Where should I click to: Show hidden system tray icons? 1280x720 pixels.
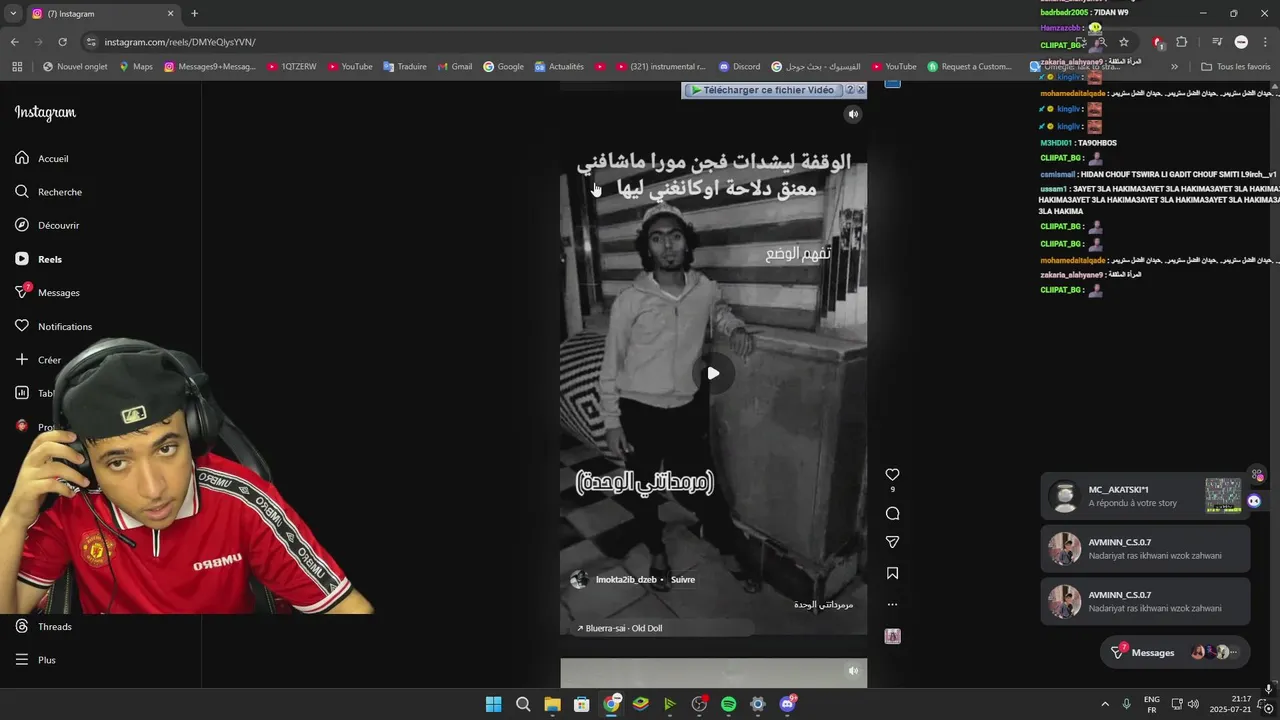(1105, 704)
